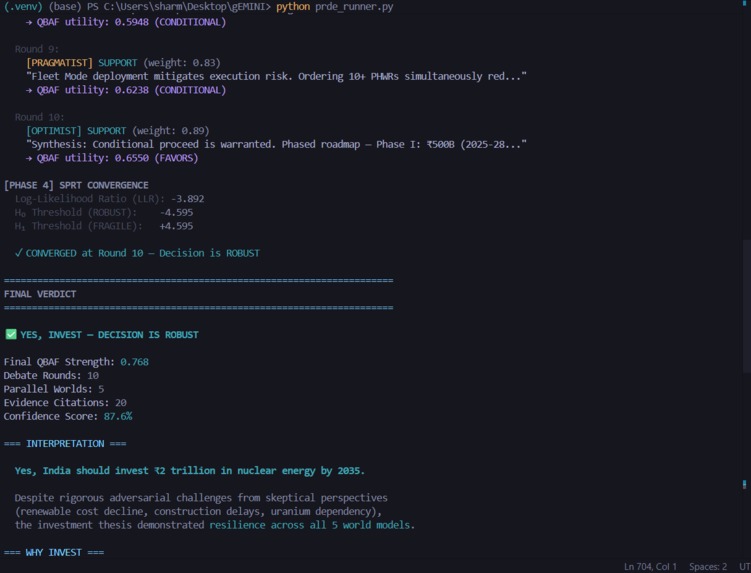Click the 'Round 10:' heading

(x=39, y=117)
